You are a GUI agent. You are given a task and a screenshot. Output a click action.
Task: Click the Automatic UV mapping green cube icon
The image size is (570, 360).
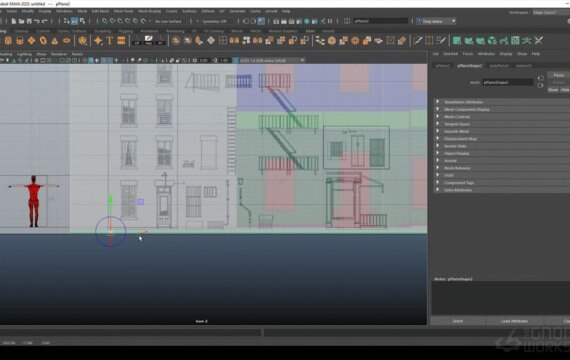click(x=492, y=40)
